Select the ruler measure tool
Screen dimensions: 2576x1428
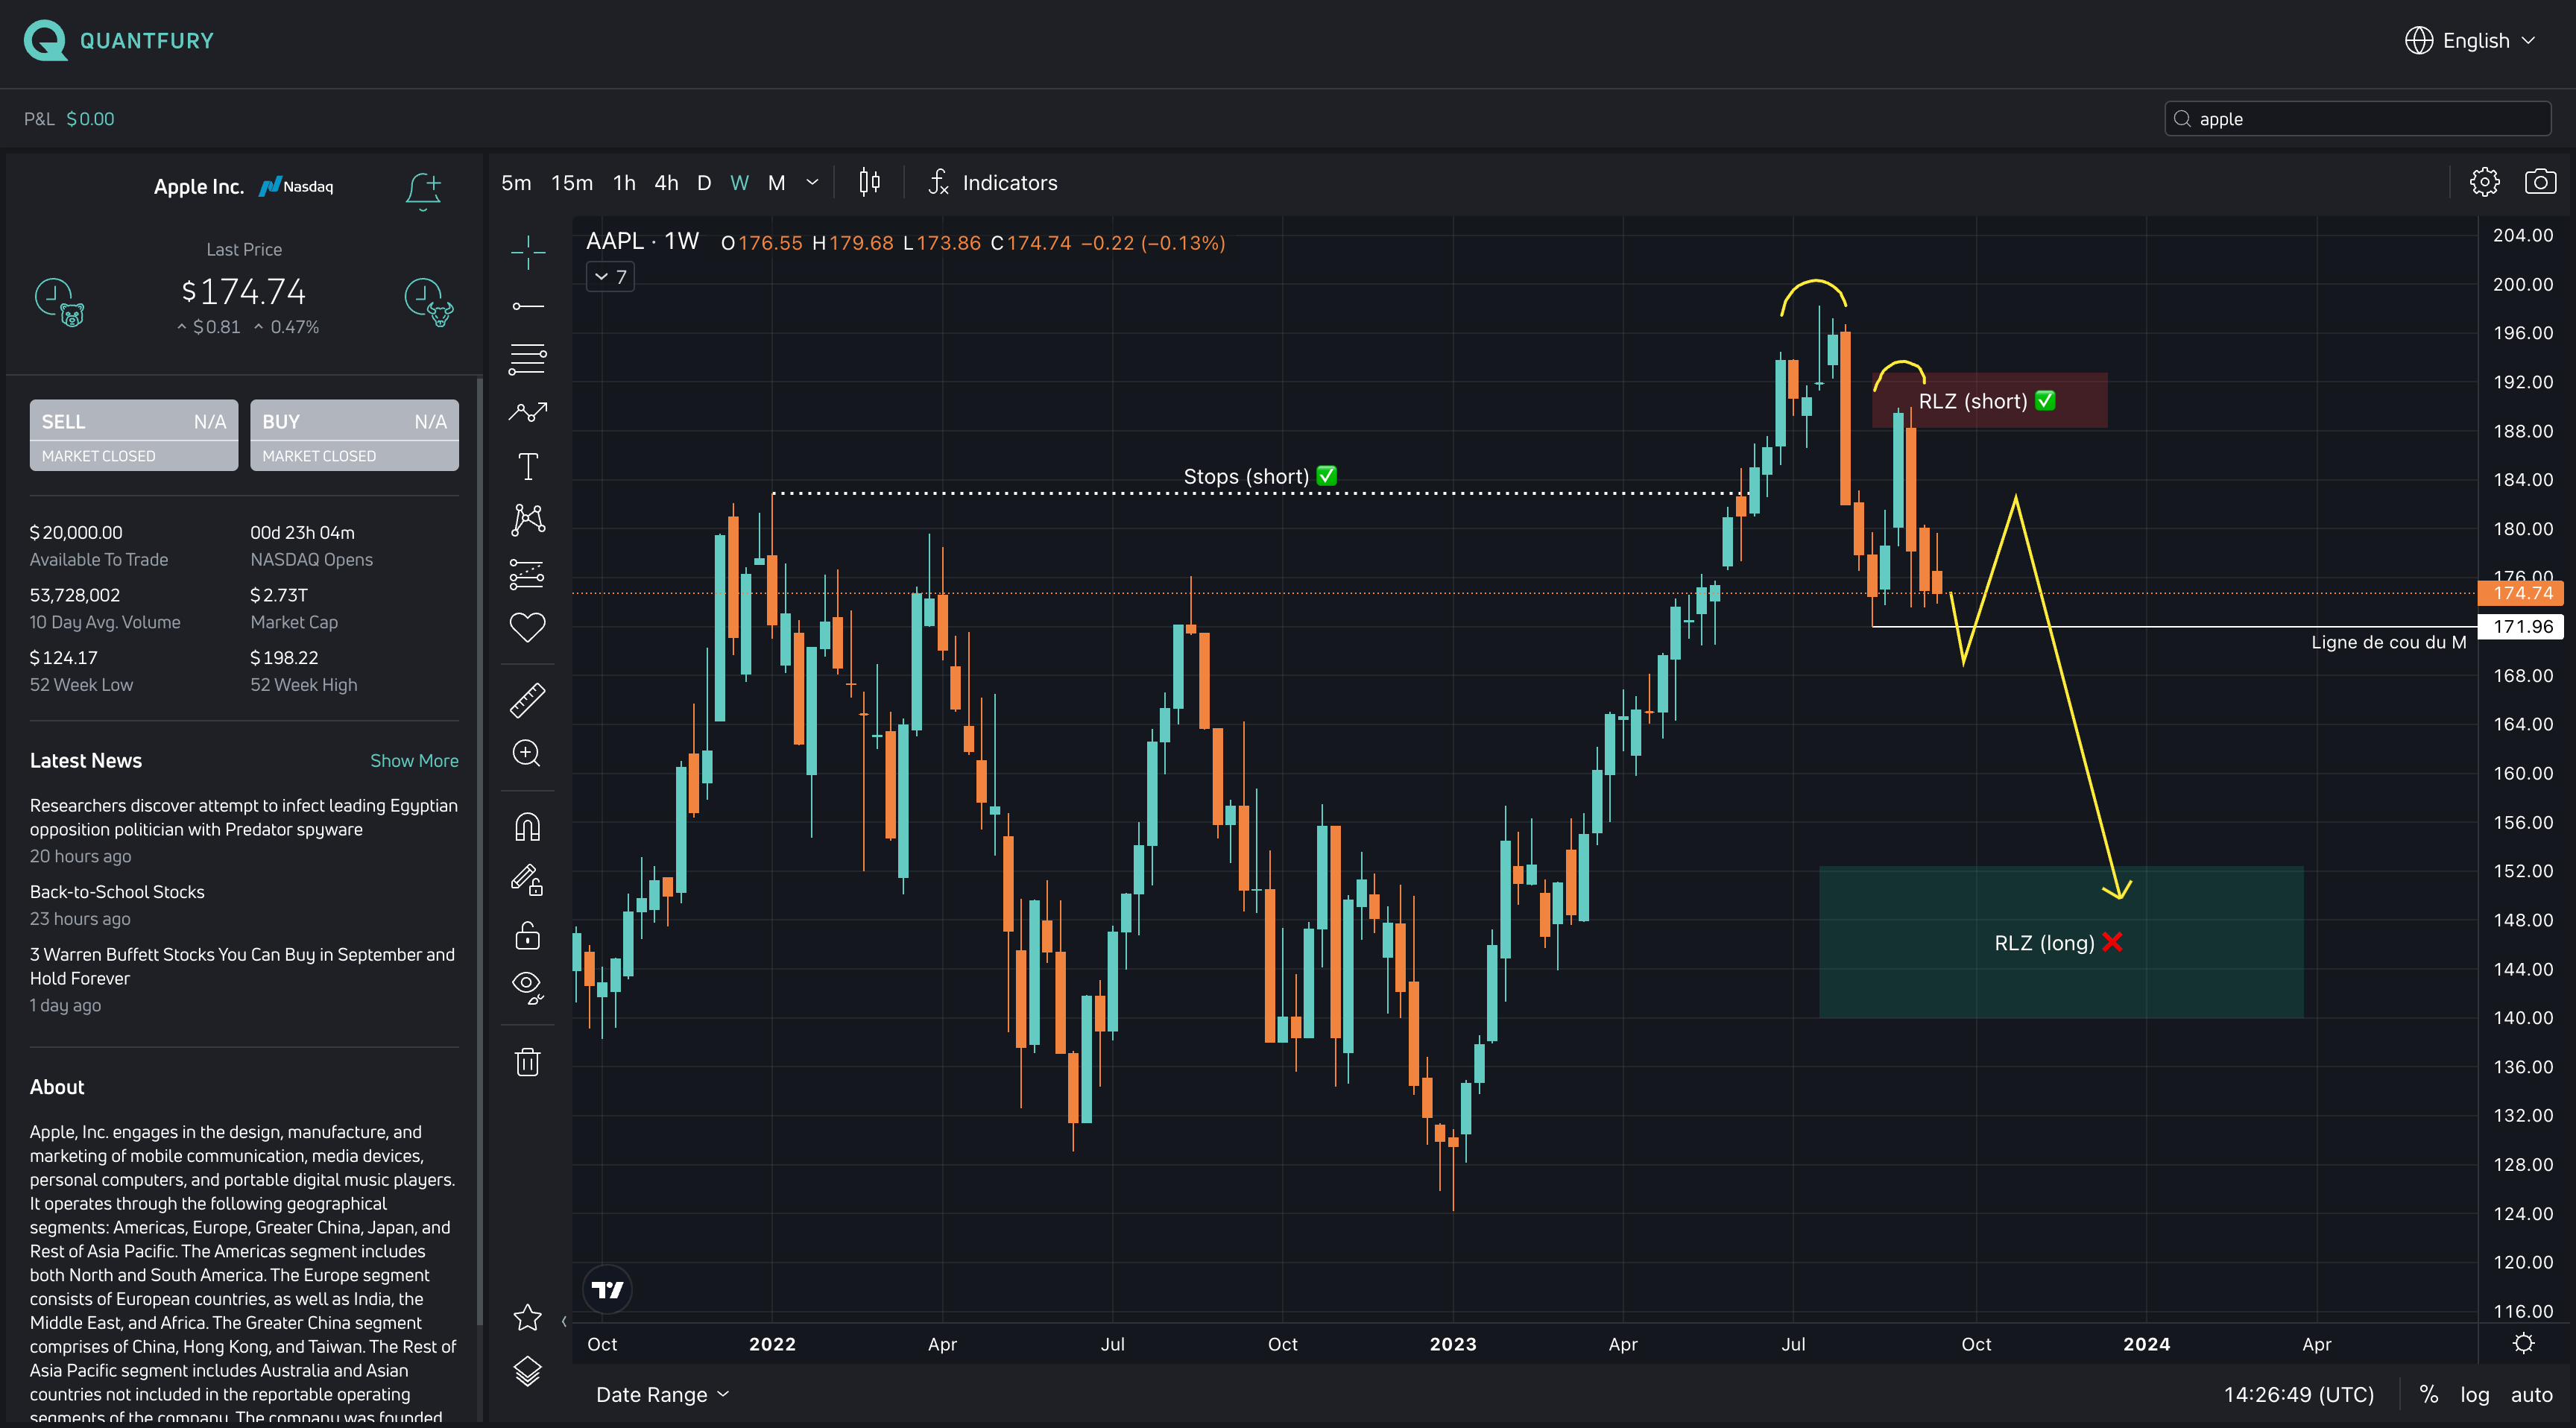point(527,700)
